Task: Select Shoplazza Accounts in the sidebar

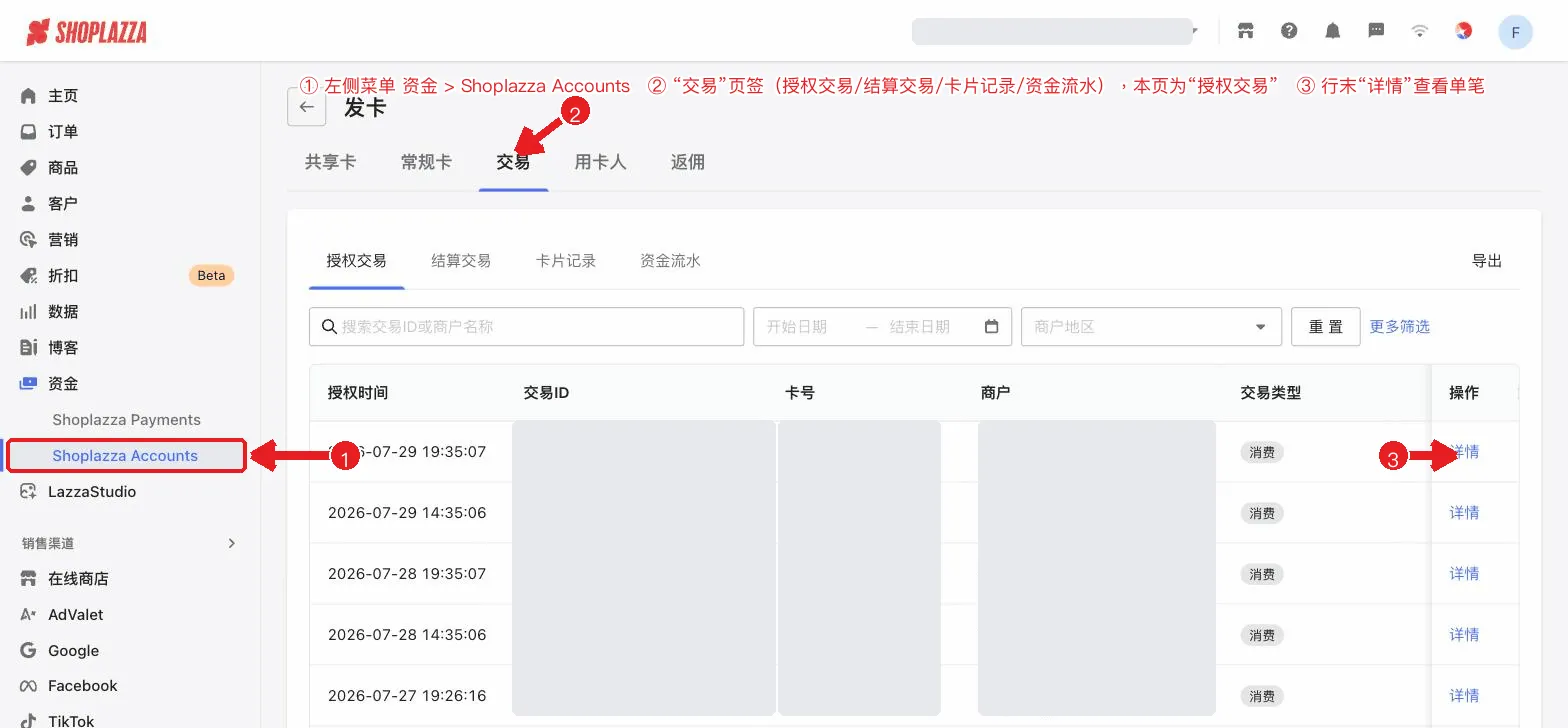Action: 126,456
